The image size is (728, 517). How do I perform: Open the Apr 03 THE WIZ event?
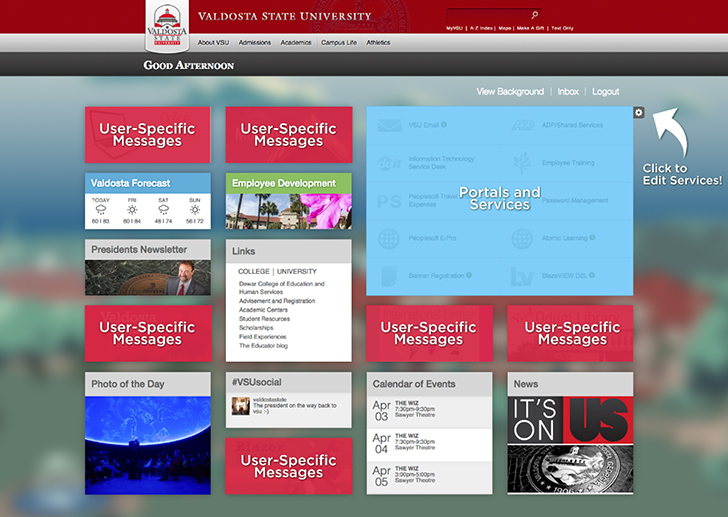(429, 411)
